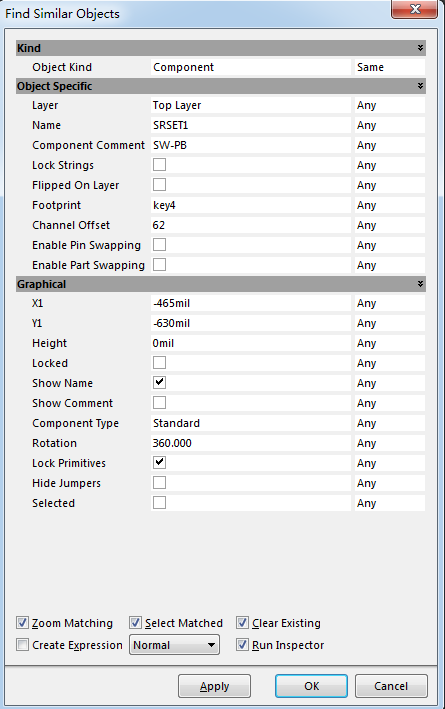
Task: Toggle the Selected checkbox
Action: (159, 502)
